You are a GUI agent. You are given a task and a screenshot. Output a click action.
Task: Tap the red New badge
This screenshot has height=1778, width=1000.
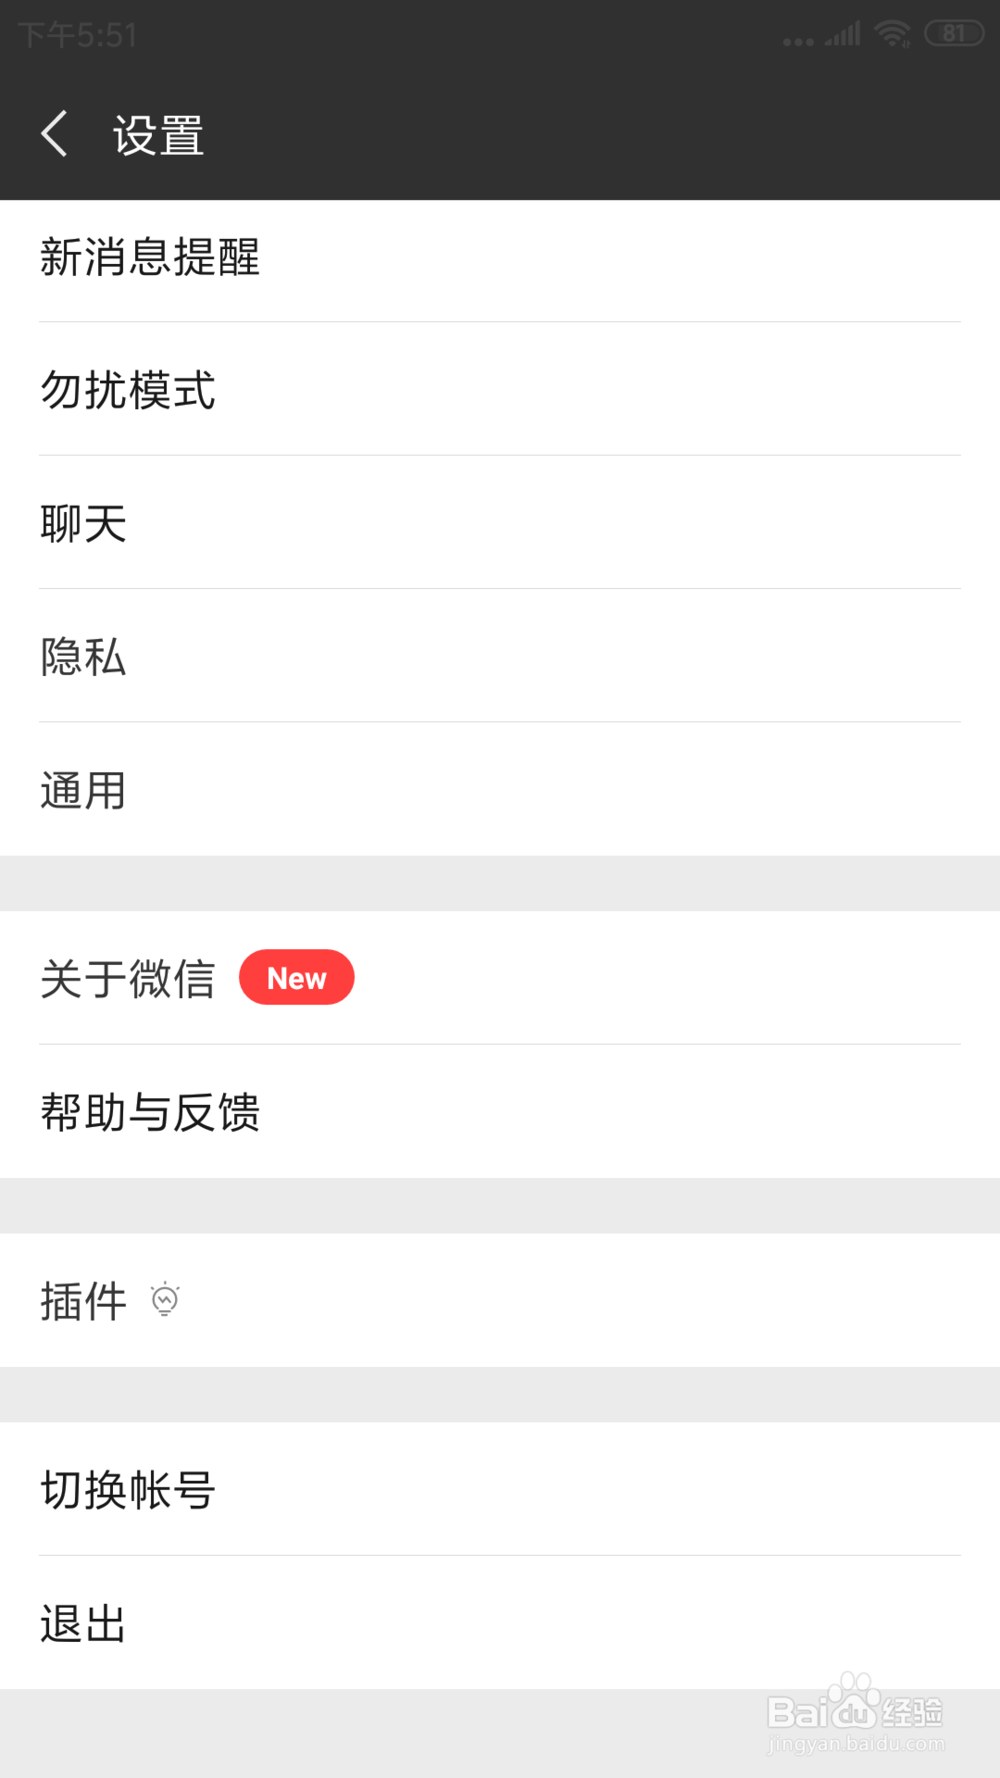[x=296, y=977]
